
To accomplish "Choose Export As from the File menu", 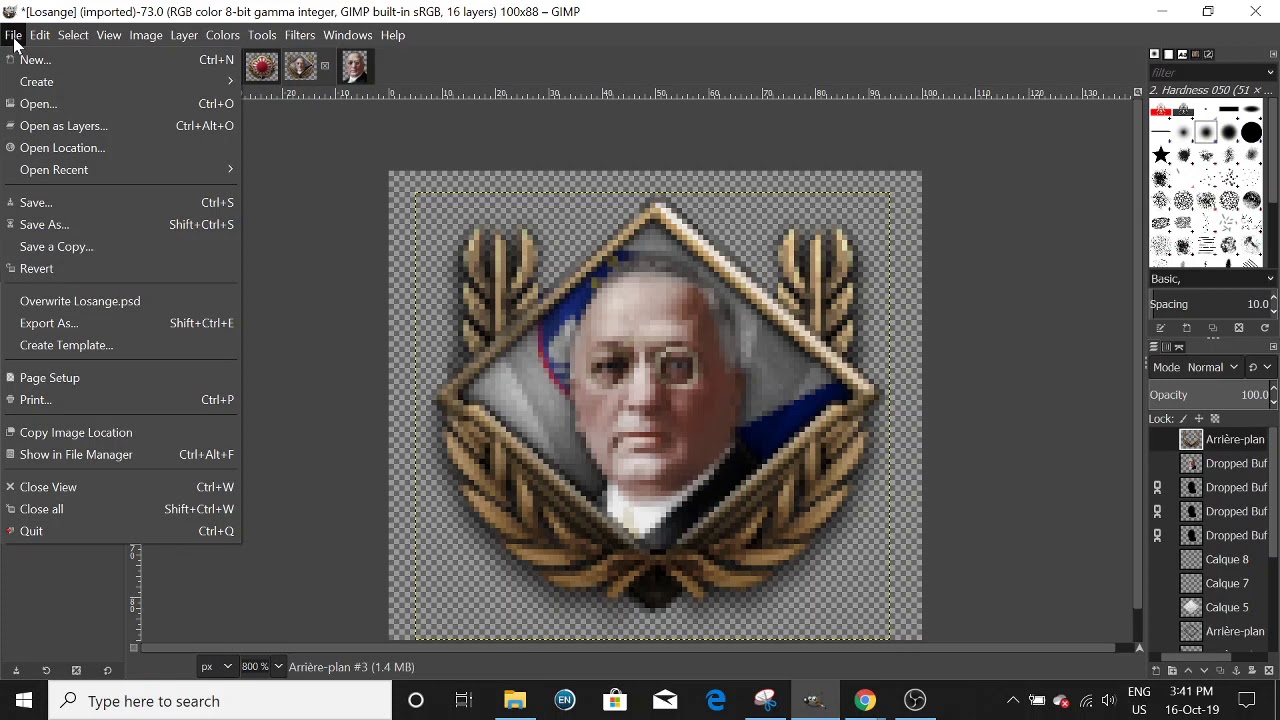I will tap(120, 323).
